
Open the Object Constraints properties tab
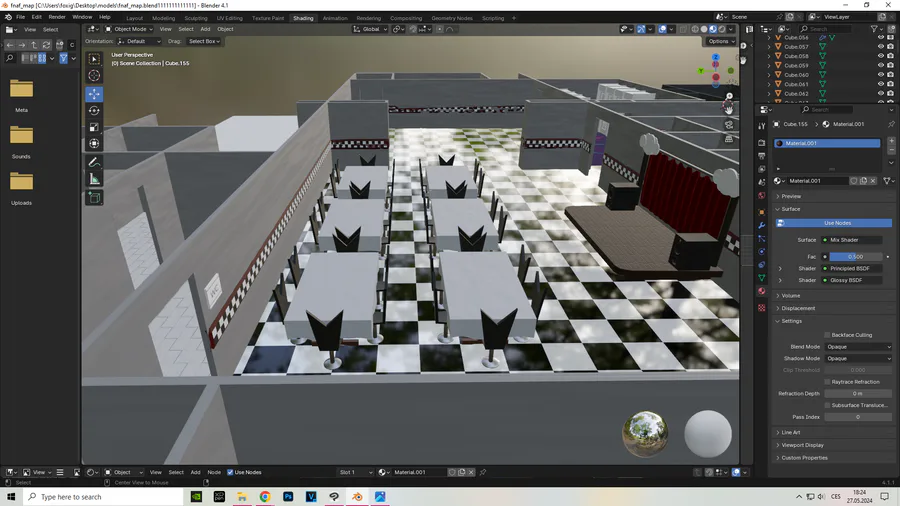click(762, 265)
